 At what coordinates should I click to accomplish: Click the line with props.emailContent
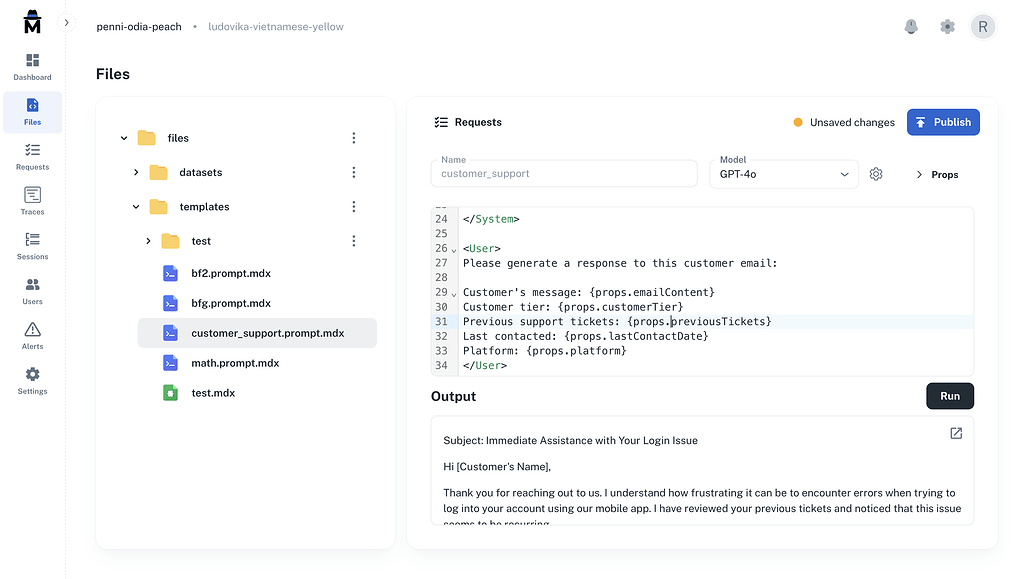click(589, 292)
